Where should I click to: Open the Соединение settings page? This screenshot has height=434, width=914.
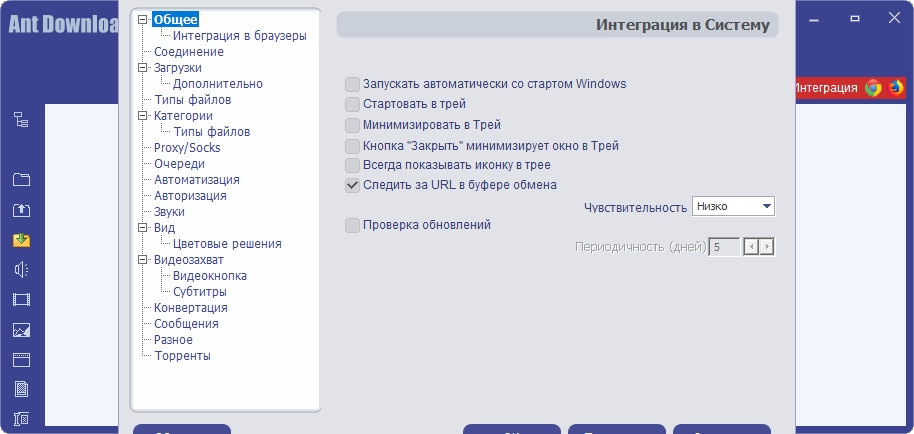[x=189, y=52]
